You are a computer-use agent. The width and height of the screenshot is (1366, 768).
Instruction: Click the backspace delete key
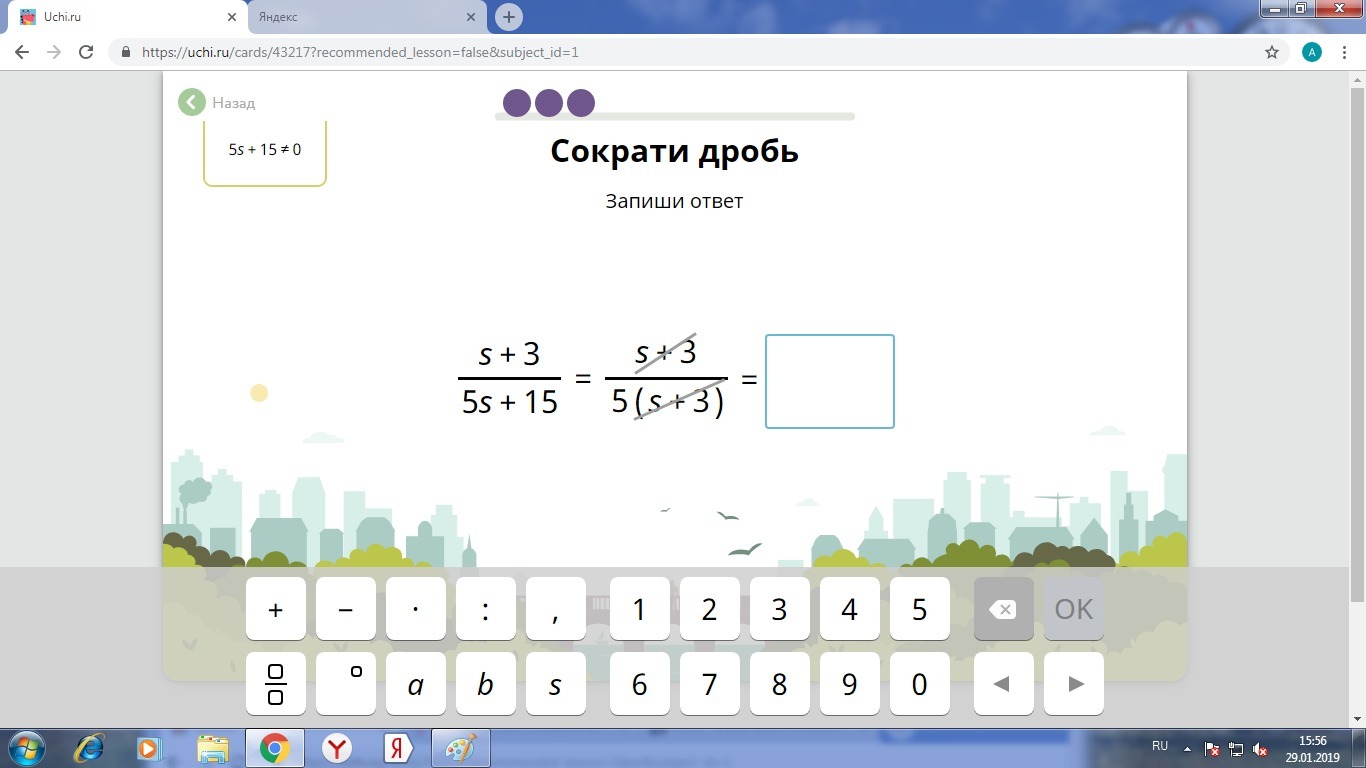(1004, 609)
